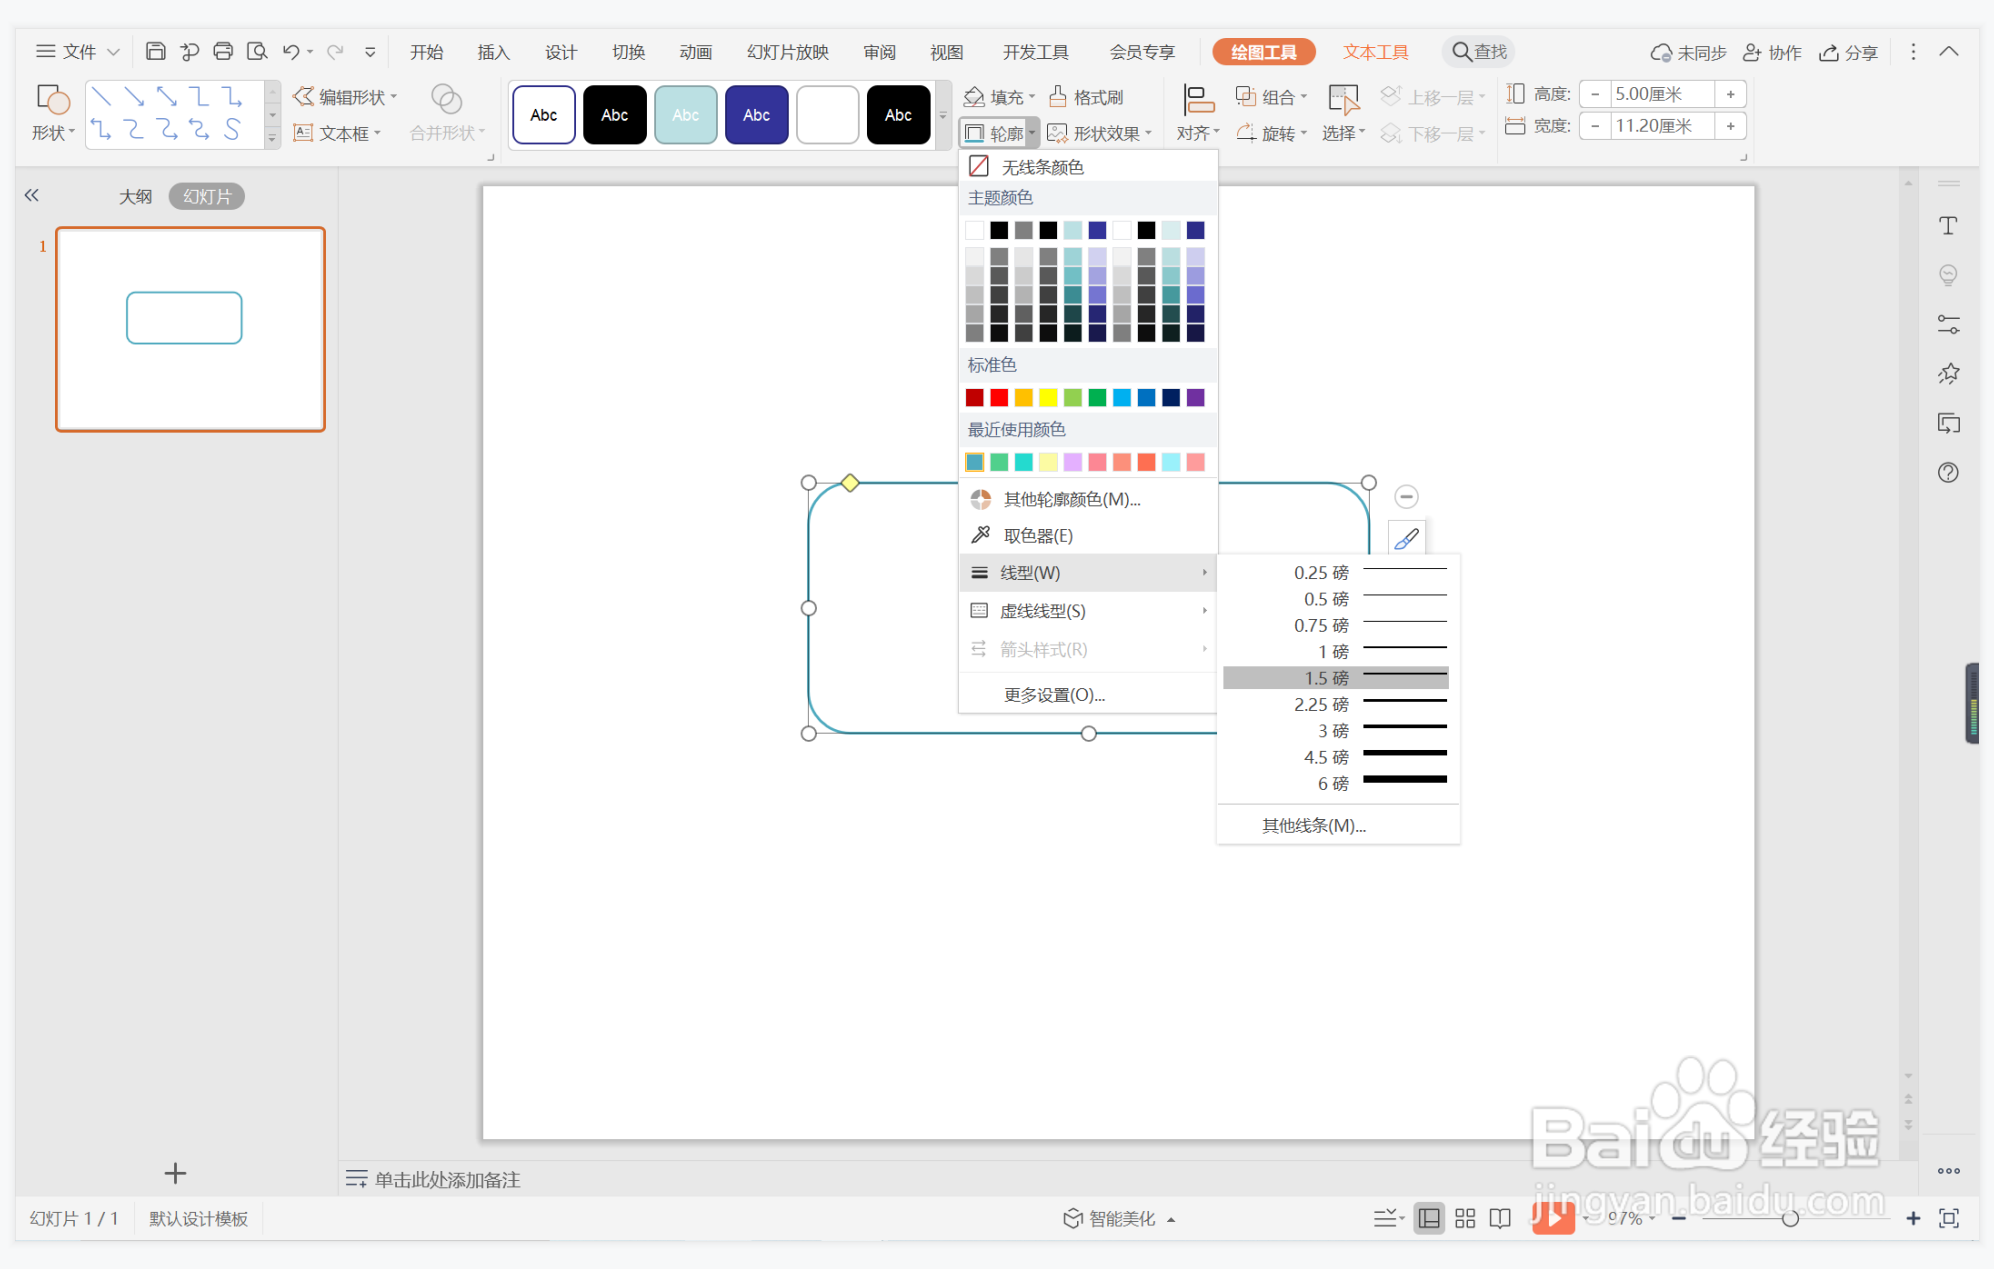Click the star icon in right sidebar
1994x1269 pixels.
coord(1948,374)
